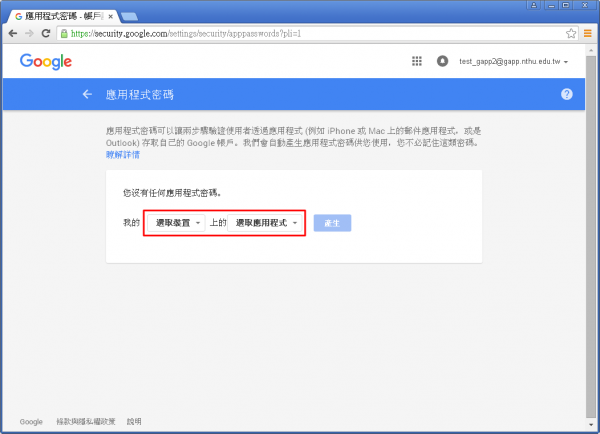Open the 條款與隱私權政策 footer link
Viewport: 600px width, 434px height.
pos(86,422)
